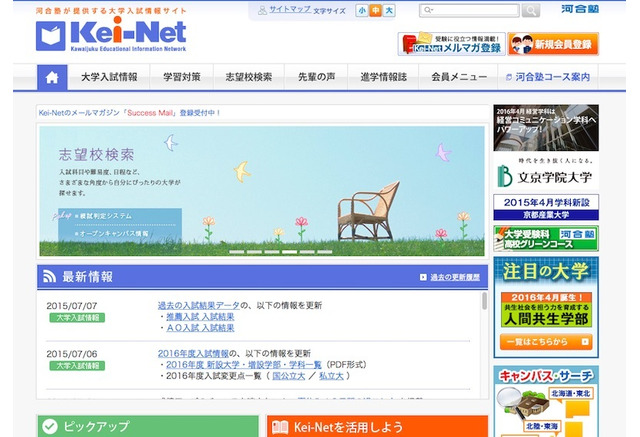Viewport: 640px width, 437px height.
Task: Click the 新規会員登録 button
Action: coord(553,44)
